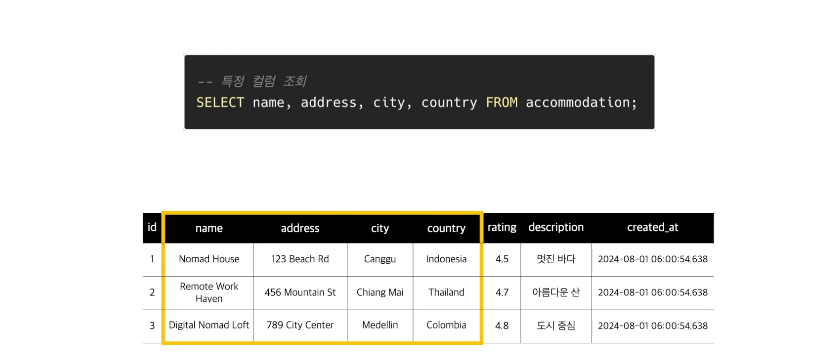Click the id cell of the Nomad House row
This screenshot has width=832, height=364.
click(x=152, y=259)
